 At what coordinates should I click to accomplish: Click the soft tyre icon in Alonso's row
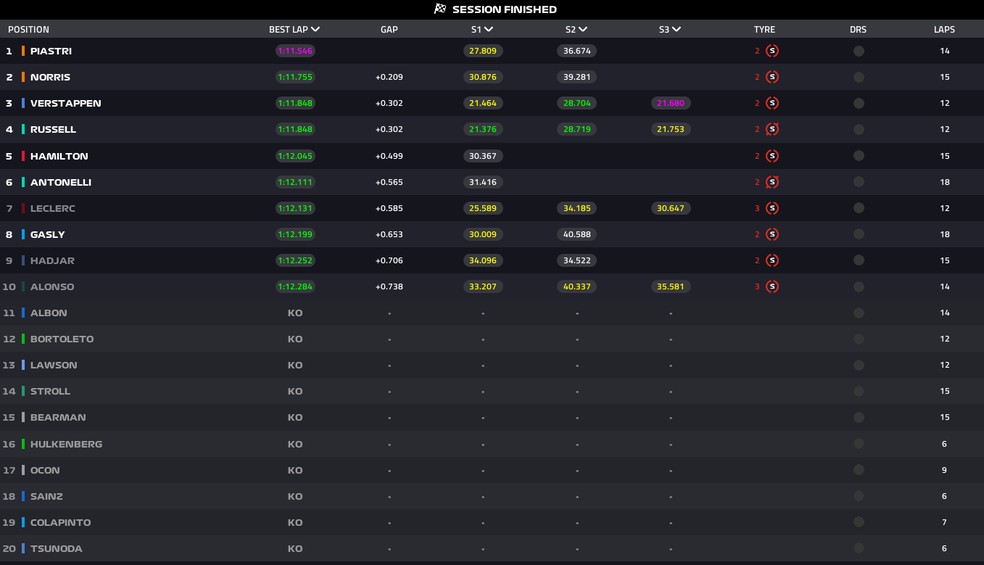[773, 286]
